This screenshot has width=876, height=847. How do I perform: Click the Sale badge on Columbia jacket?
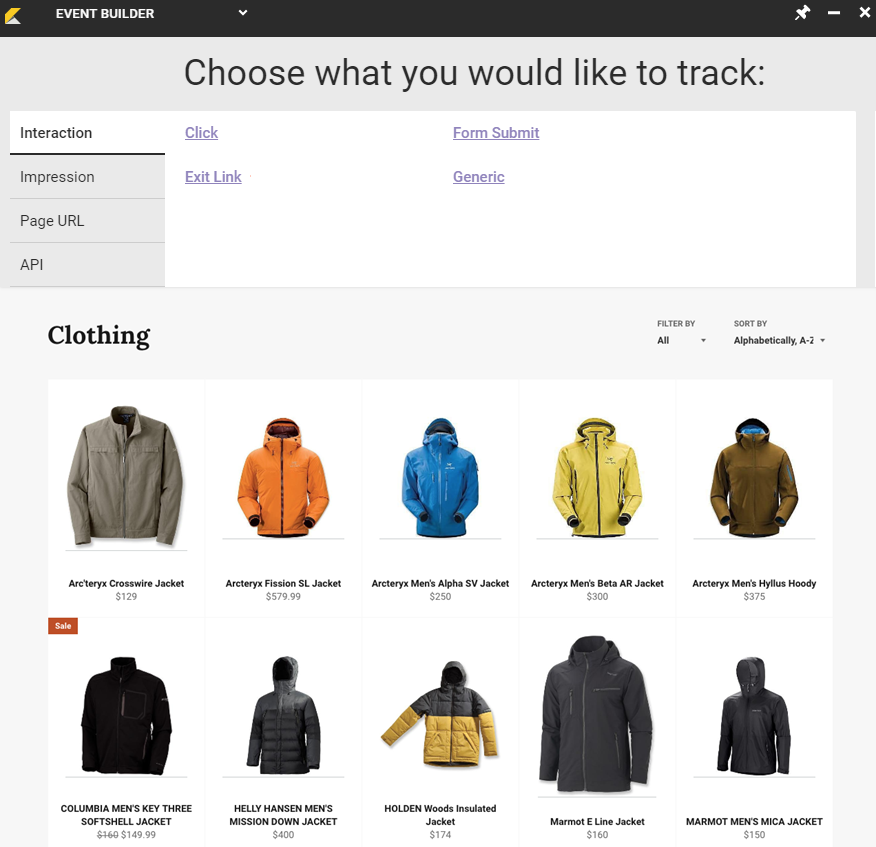(63, 626)
